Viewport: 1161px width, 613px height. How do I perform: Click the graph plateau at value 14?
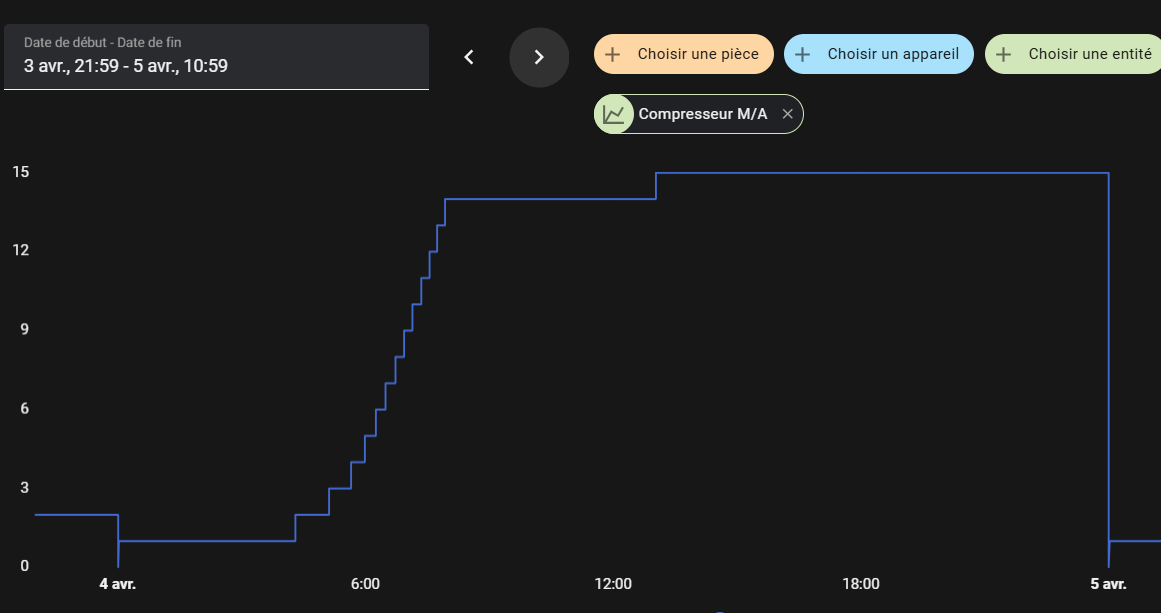(550, 199)
